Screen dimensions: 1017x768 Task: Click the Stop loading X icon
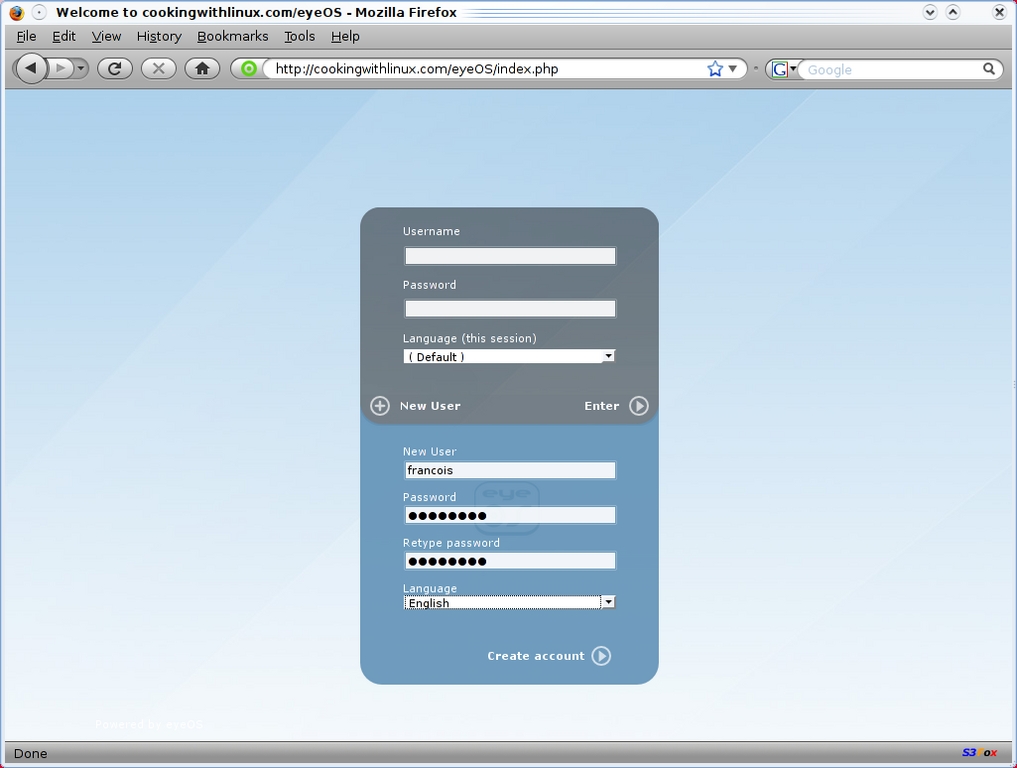tap(158, 68)
